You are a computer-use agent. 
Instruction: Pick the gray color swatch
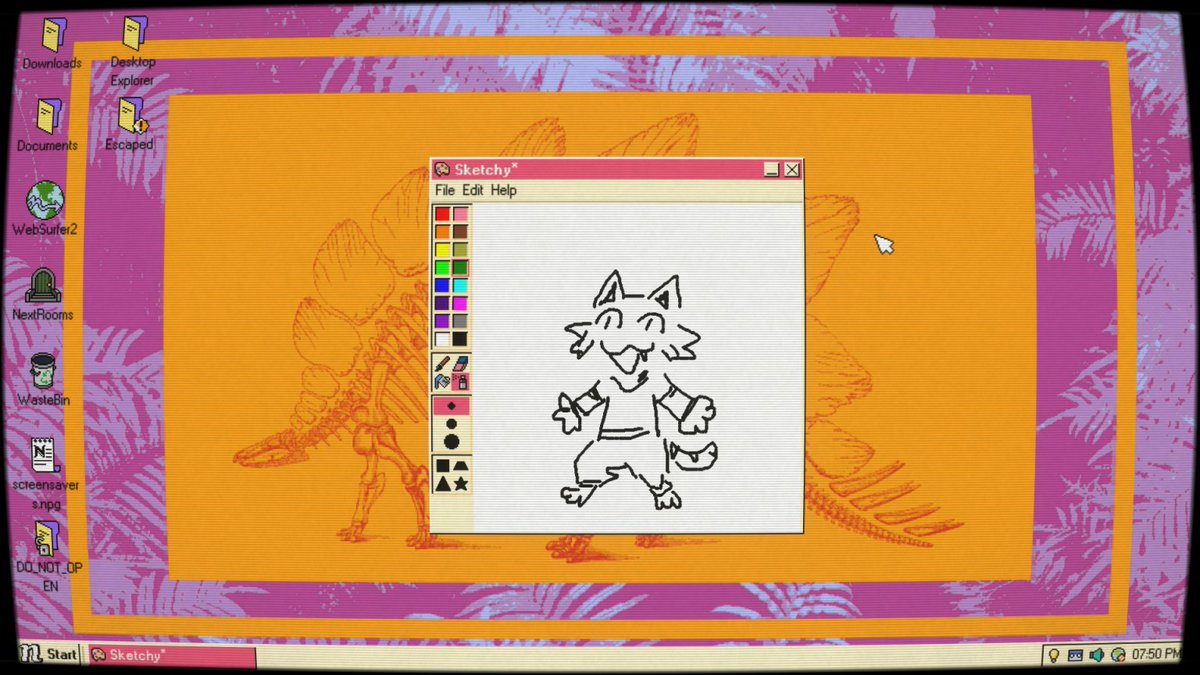[x=460, y=320]
